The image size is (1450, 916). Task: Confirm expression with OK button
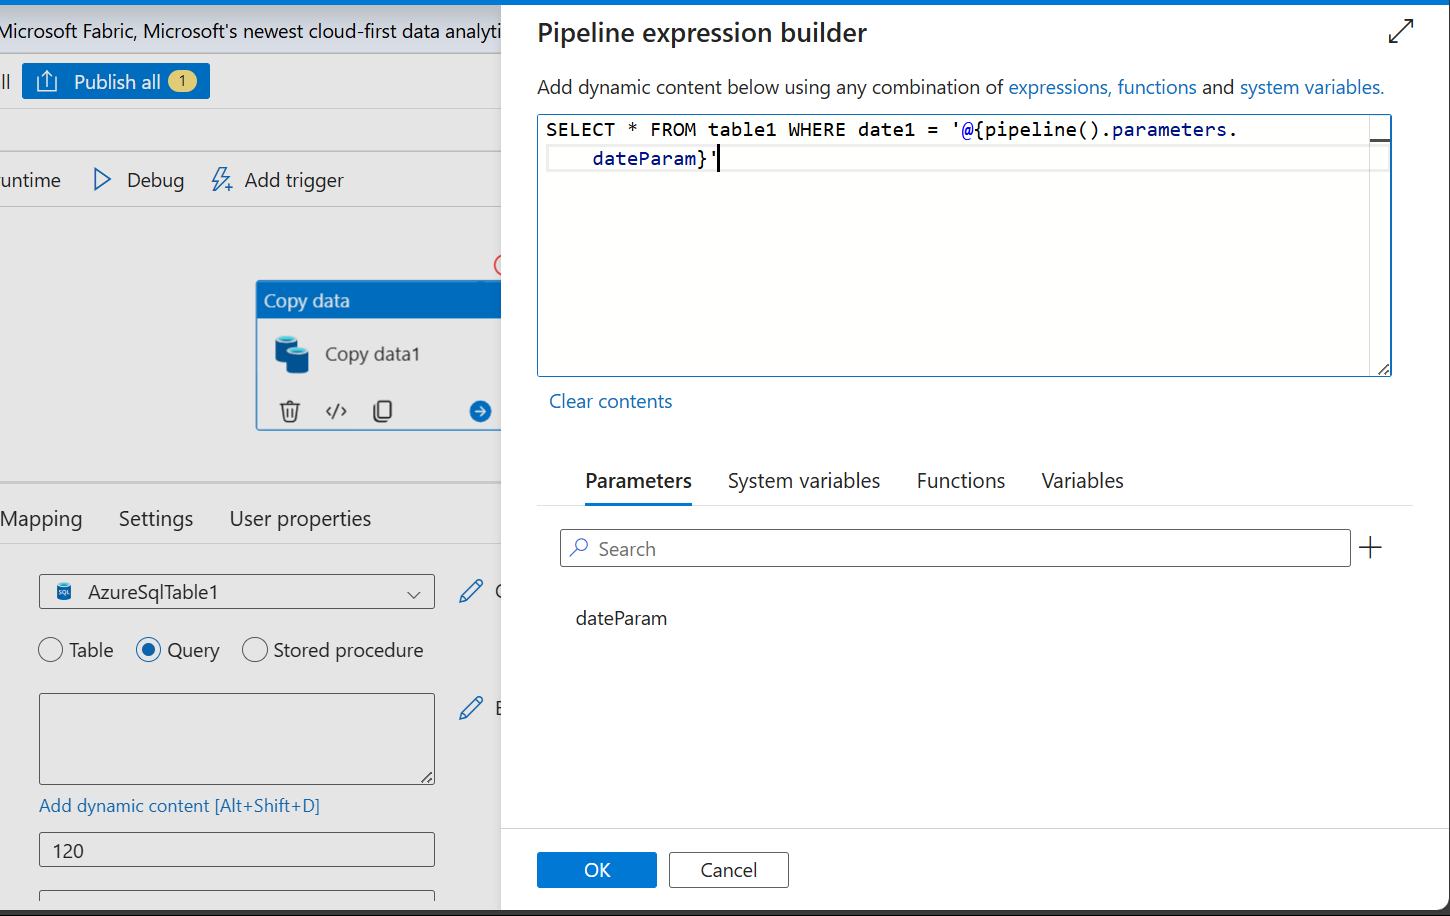tap(597, 870)
